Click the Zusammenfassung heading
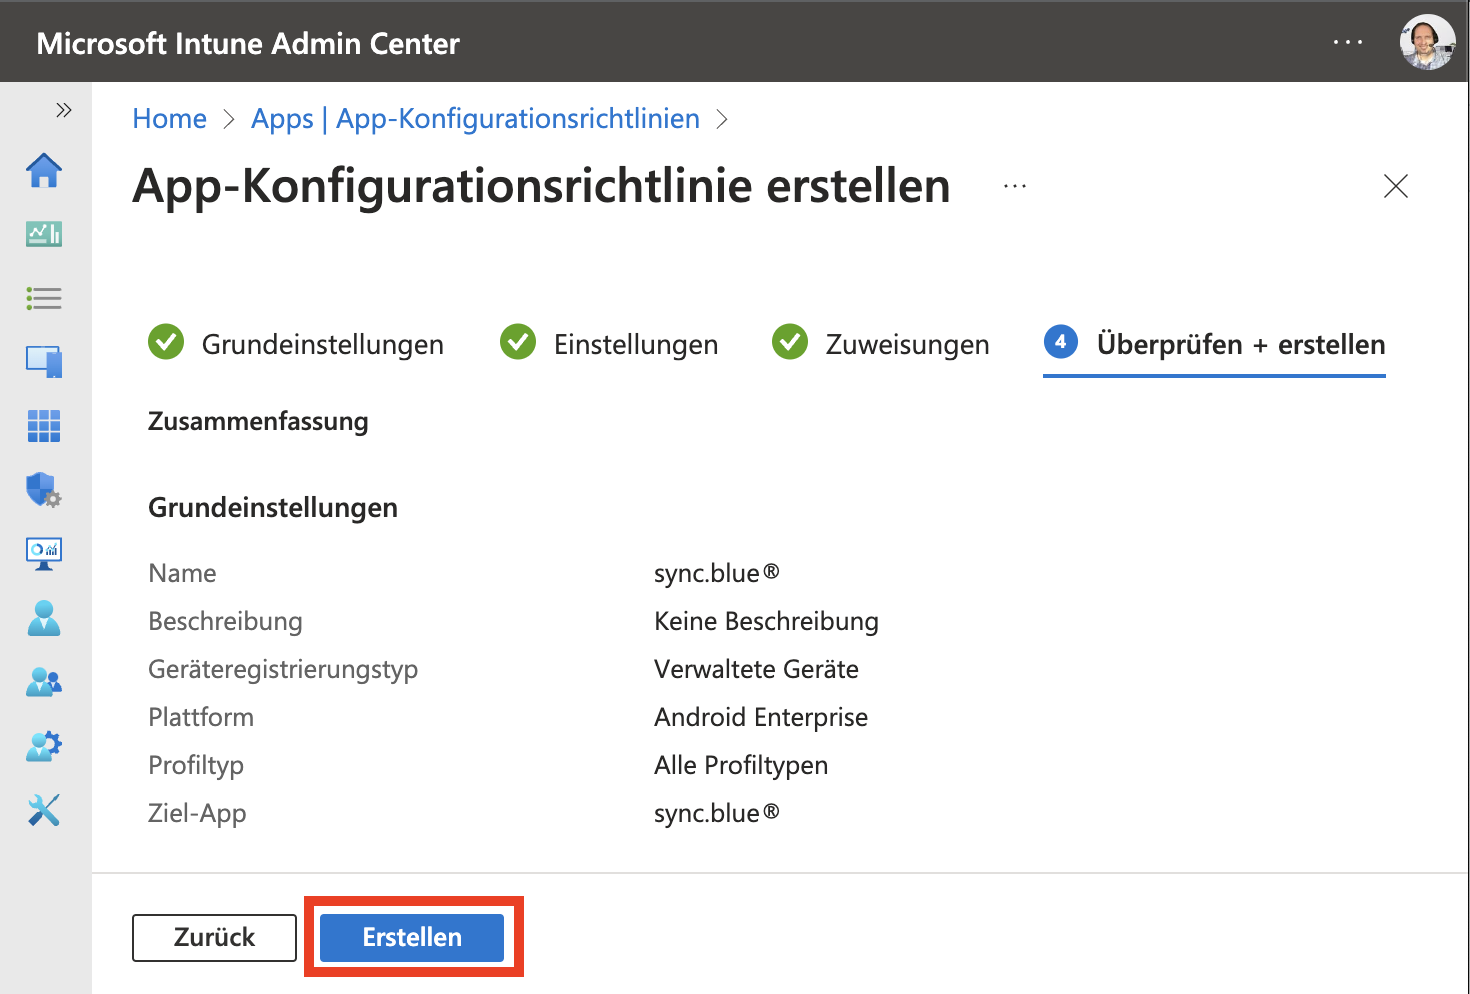Viewport: 1470px width, 994px height. (x=258, y=421)
